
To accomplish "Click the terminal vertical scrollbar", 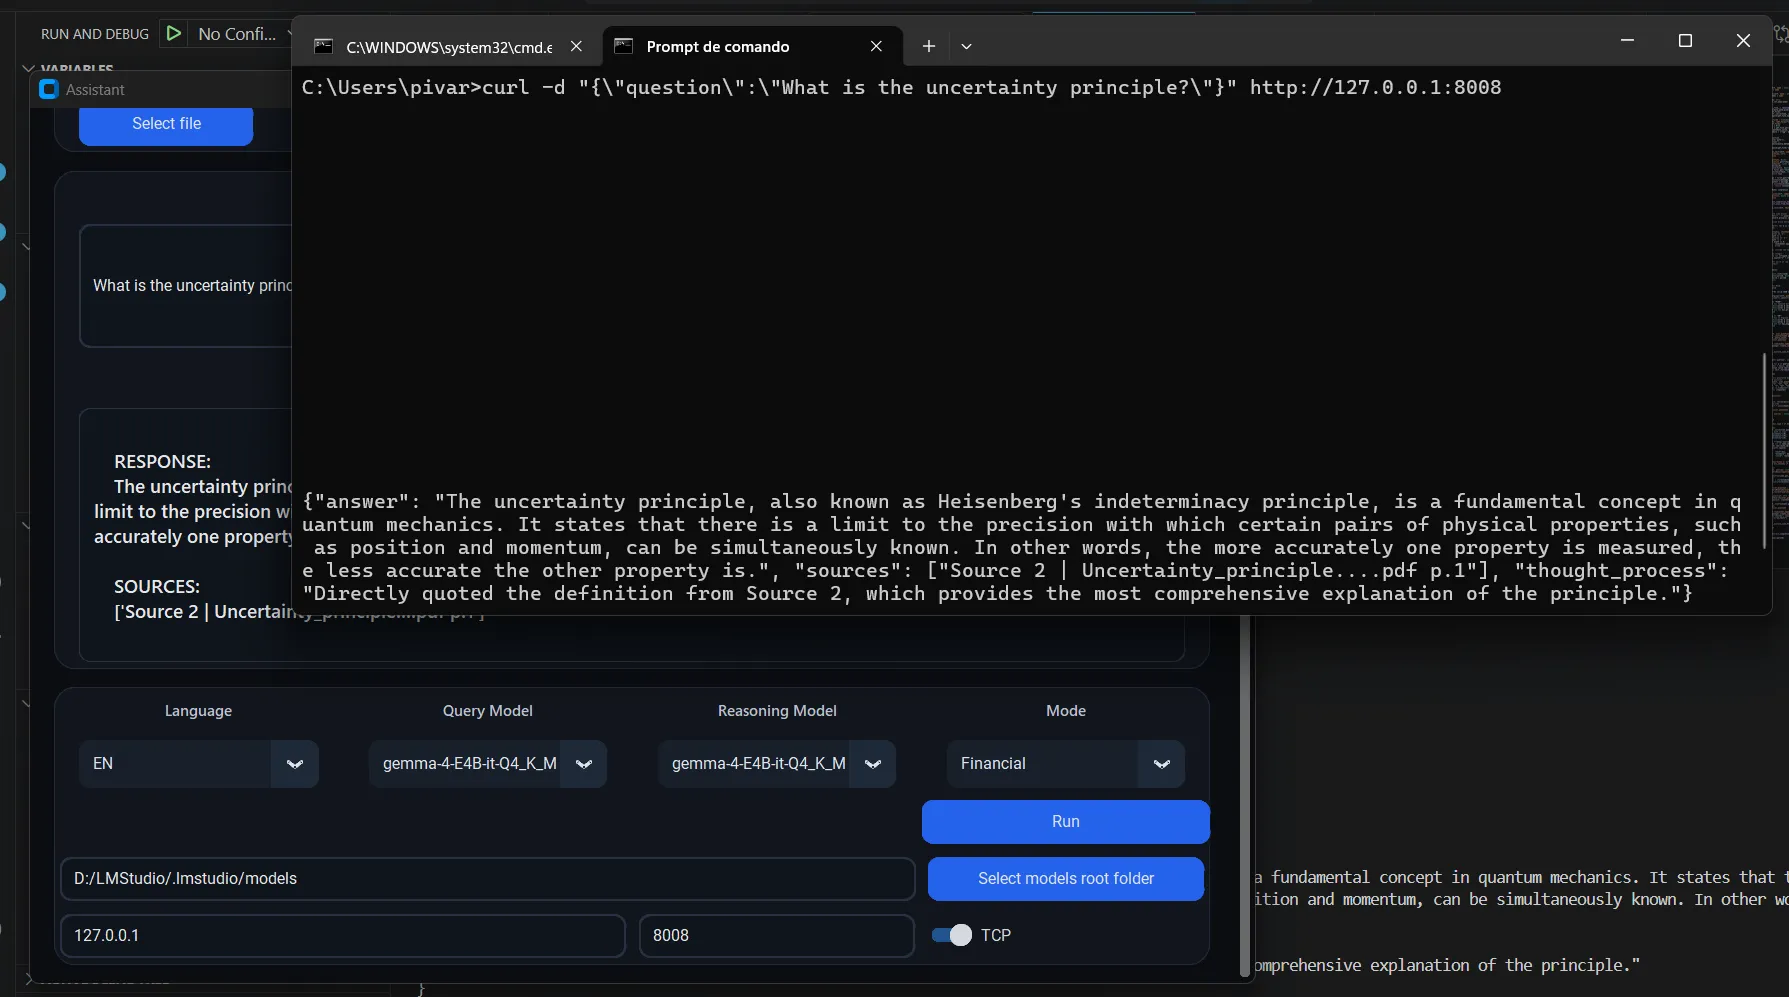I will coord(1764,450).
